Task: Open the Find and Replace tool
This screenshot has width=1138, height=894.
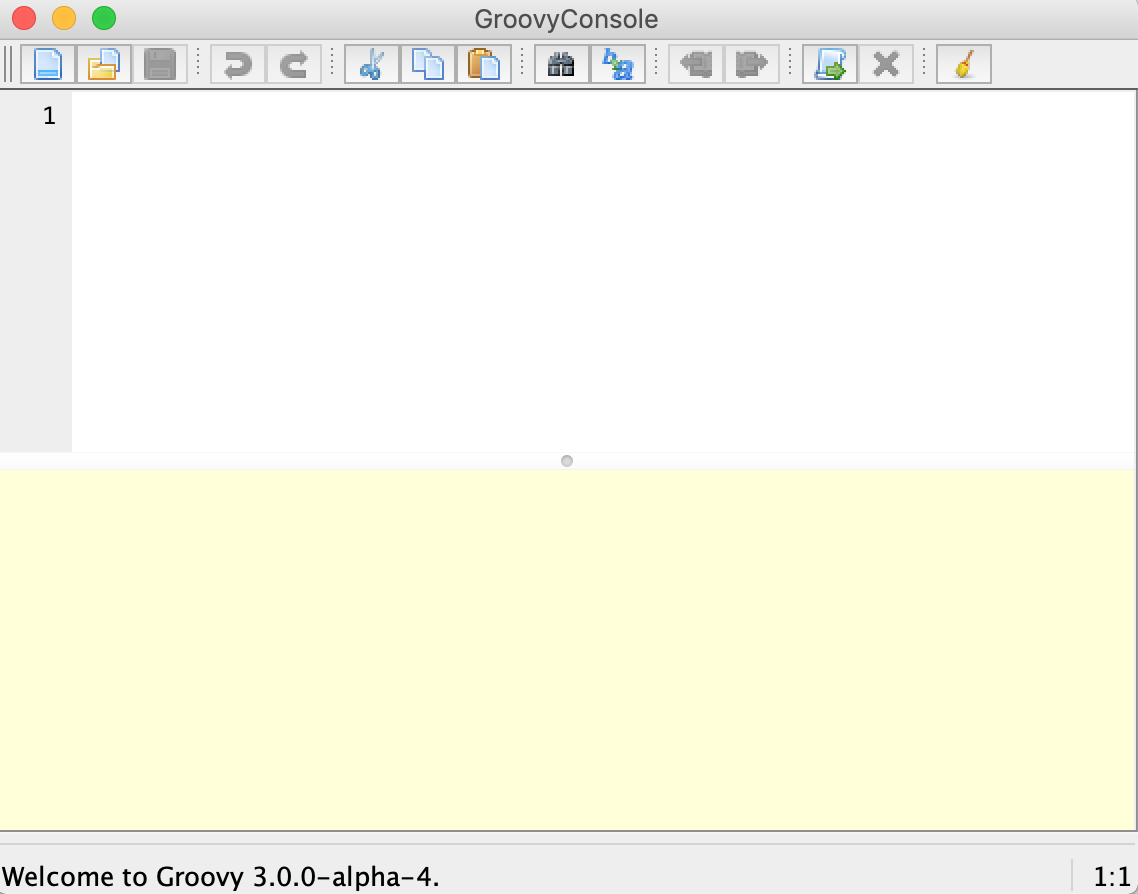Action: (618, 64)
